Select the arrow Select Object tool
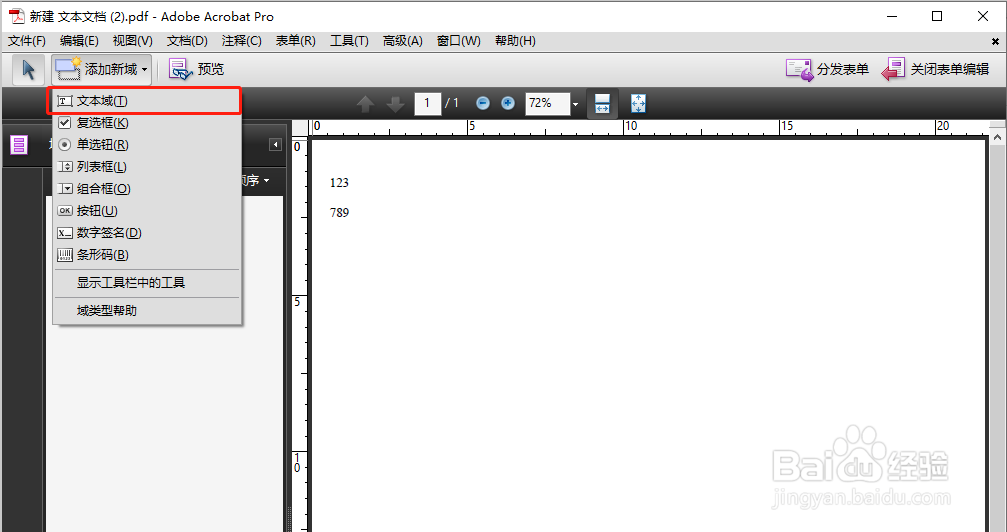 click(x=29, y=69)
